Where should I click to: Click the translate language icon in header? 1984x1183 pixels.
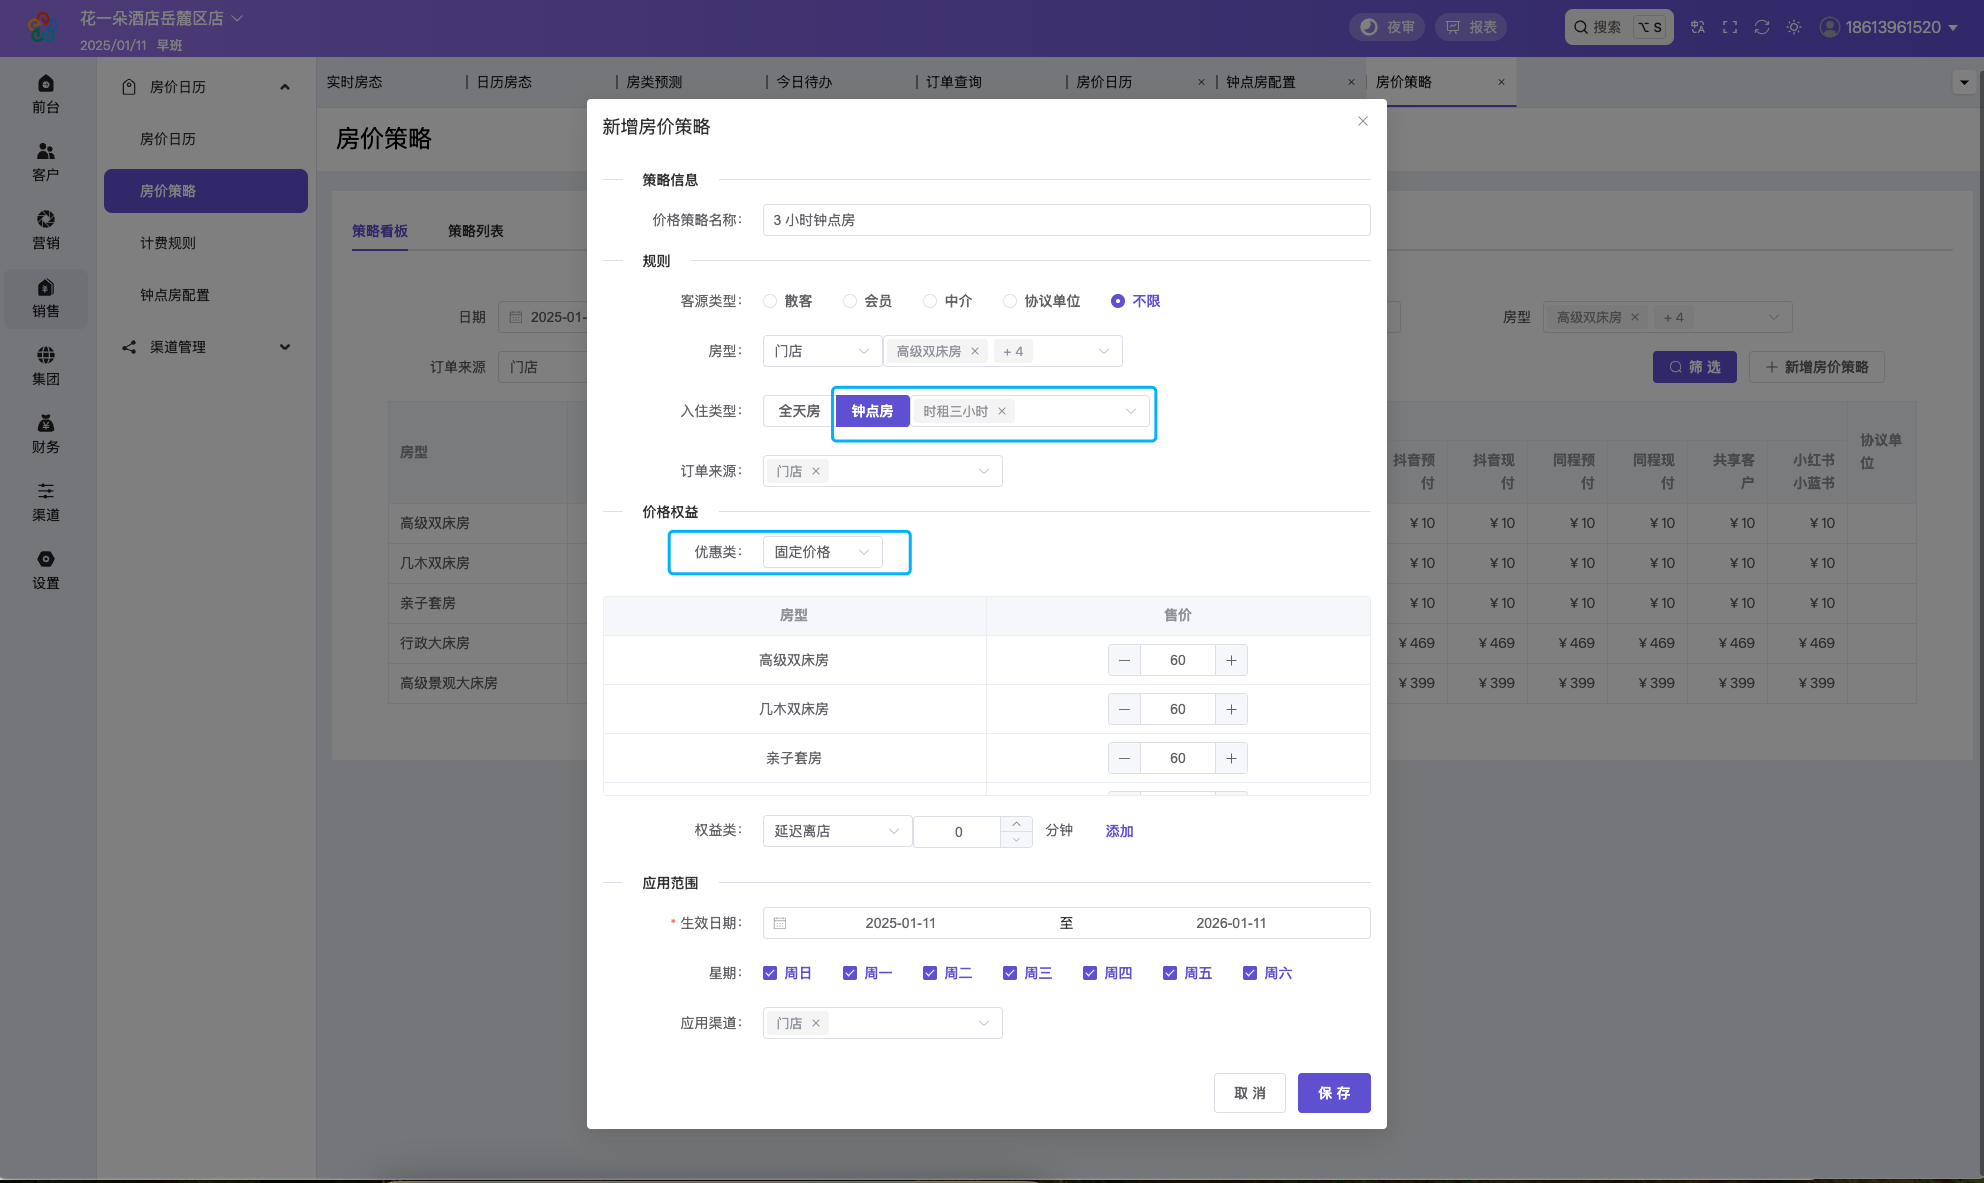pyautogui.click(x=1698, y=27)
